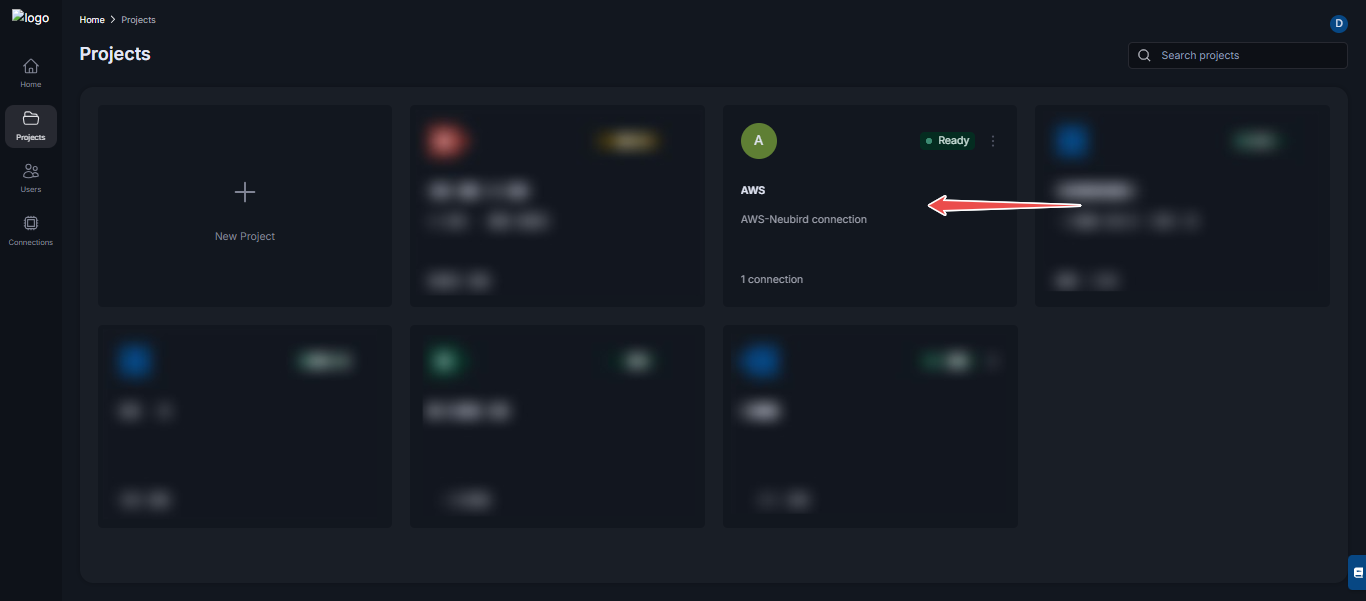Create a project via the New Project card
Viewport: 1366px width, 601px height.
pos(244,206)
